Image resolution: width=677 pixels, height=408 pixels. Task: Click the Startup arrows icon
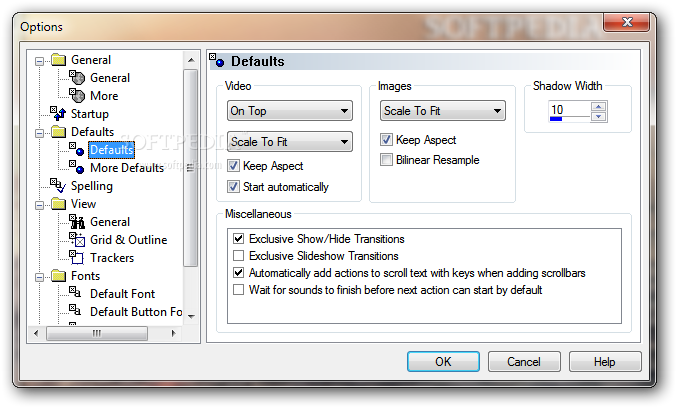58,114
